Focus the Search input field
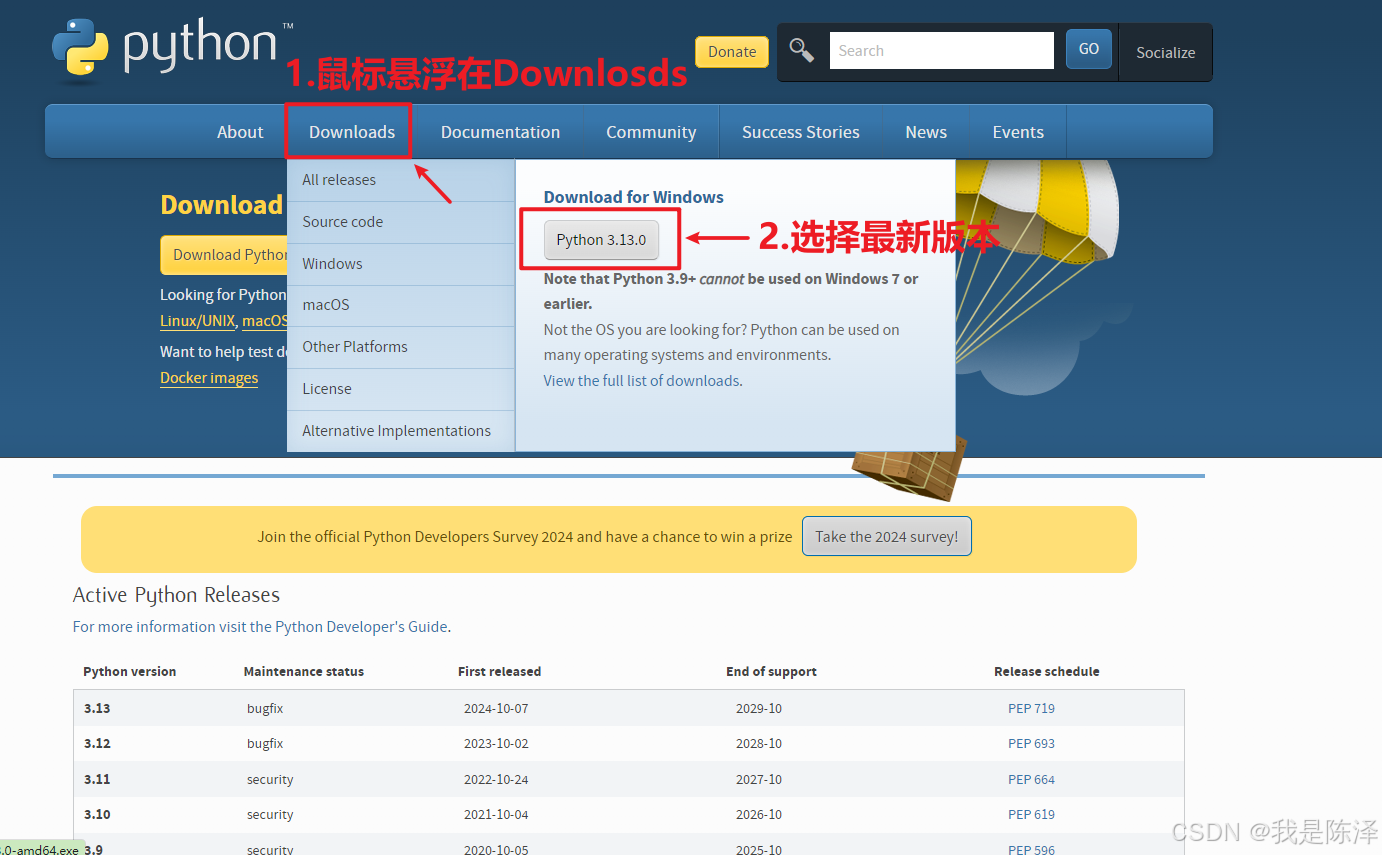The width and height of the screenshot is (1382, 855). pyautogui.click(x=942, y=50)
